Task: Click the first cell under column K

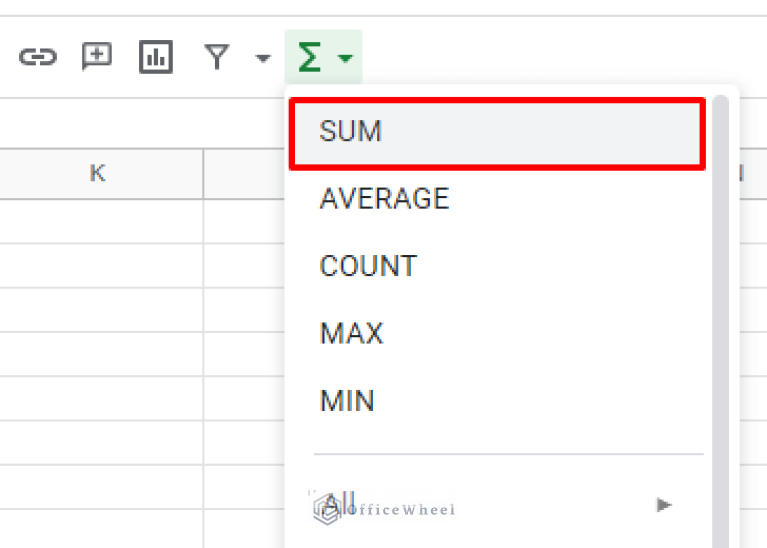Action: coord(100,221)
